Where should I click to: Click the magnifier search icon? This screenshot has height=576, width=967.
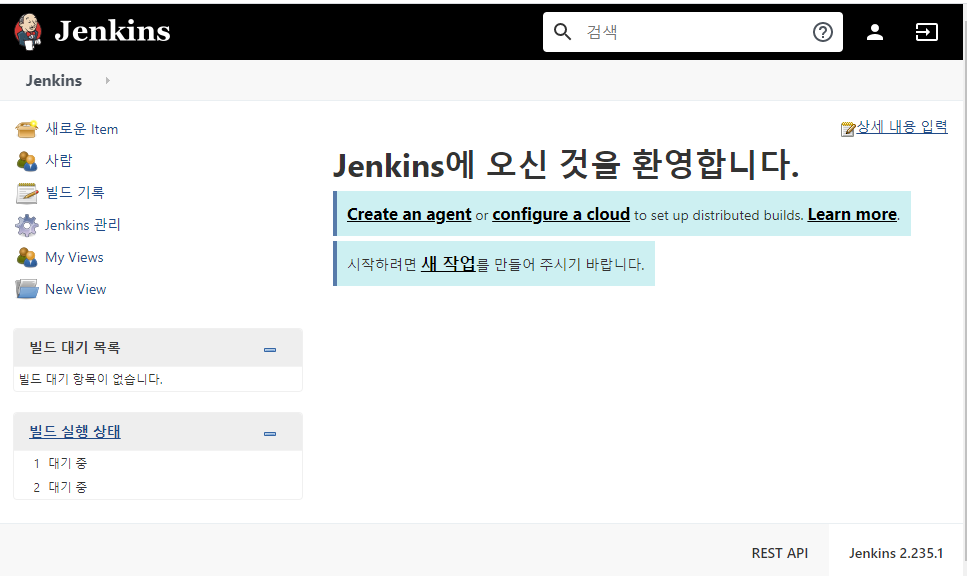click(x=562, y=31)
